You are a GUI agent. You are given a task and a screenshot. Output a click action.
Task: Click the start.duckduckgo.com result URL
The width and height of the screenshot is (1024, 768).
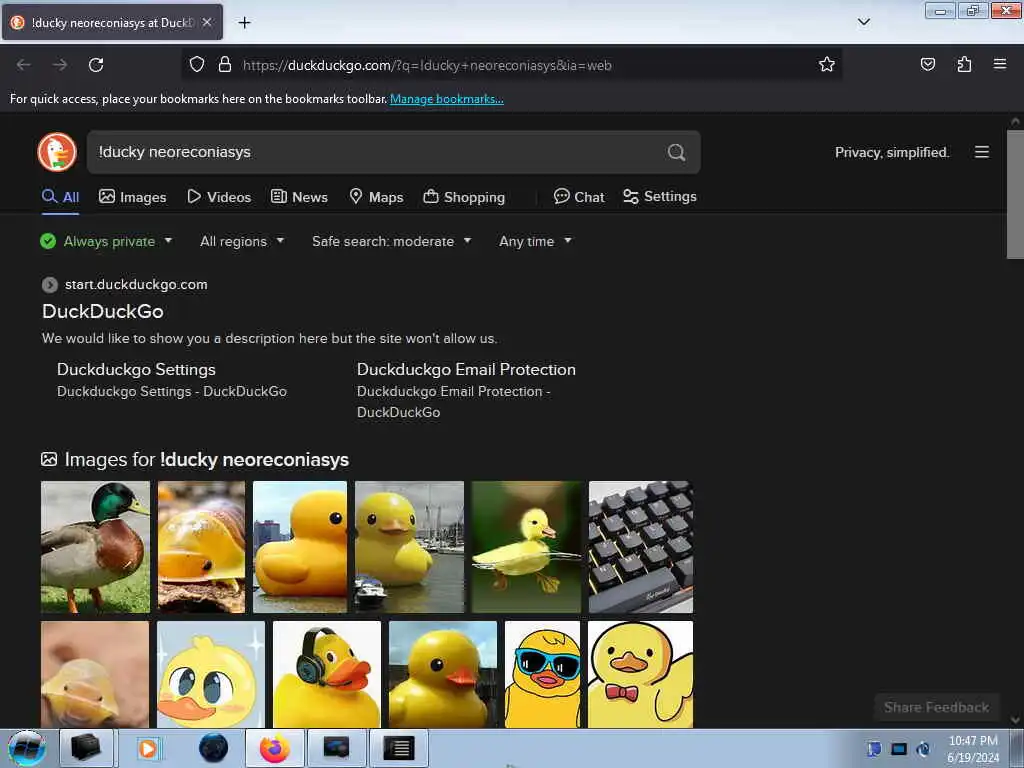click(136, 285)
